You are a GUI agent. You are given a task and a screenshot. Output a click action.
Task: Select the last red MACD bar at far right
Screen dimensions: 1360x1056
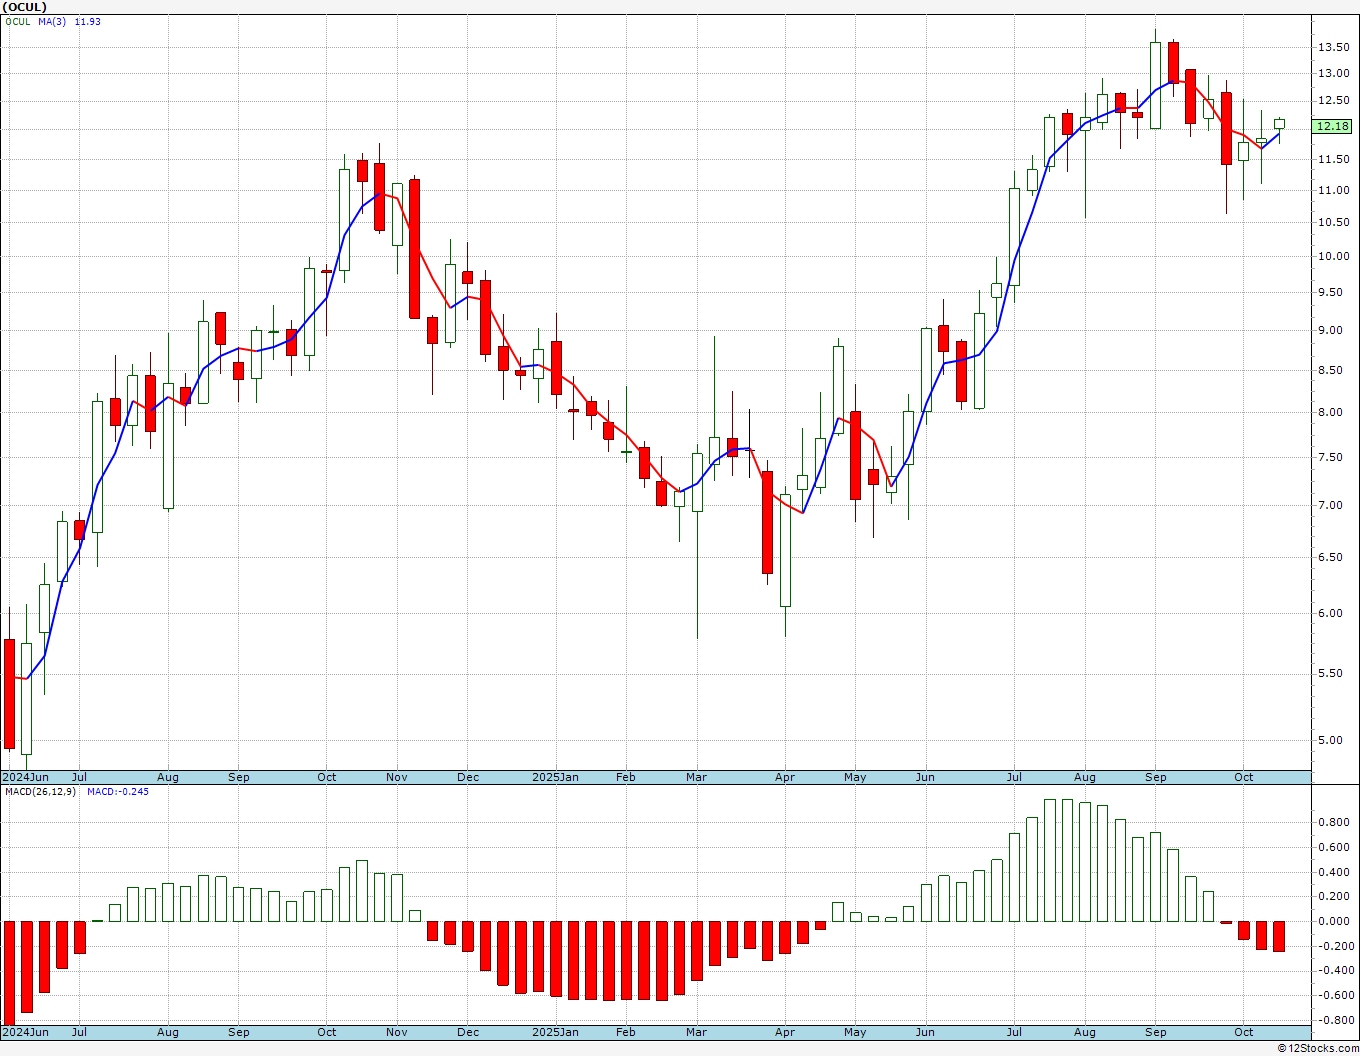coord(1279,936)
